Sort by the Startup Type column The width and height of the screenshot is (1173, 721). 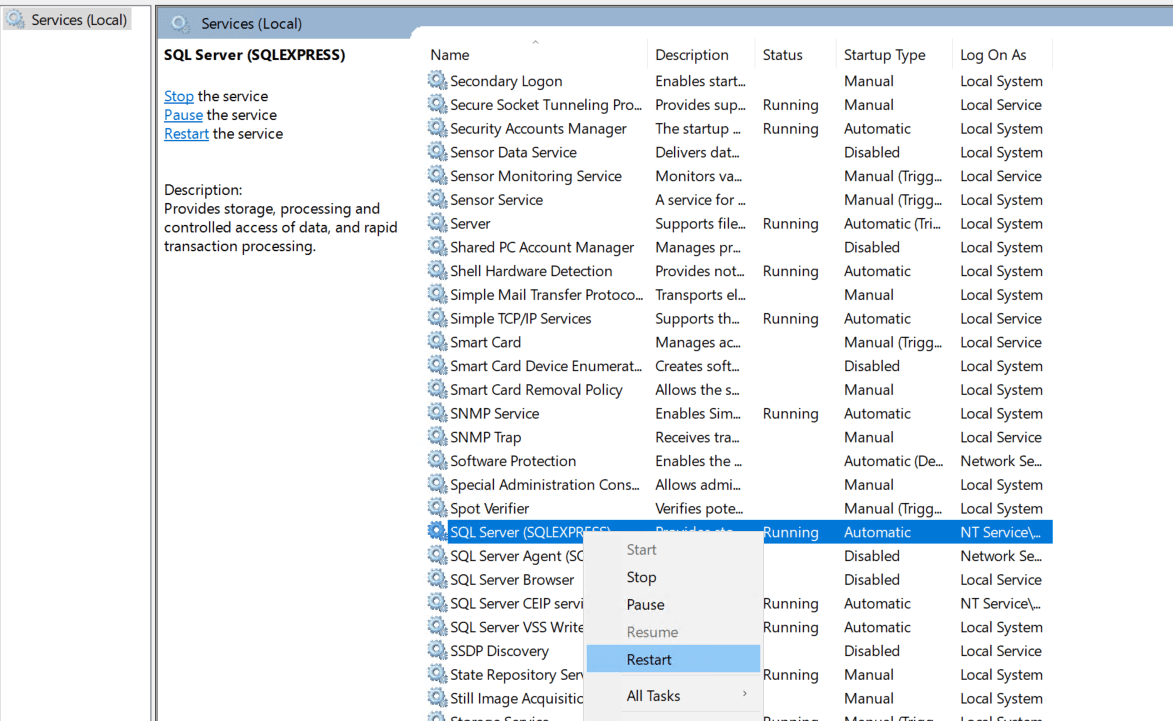click(x=884, y=55)
